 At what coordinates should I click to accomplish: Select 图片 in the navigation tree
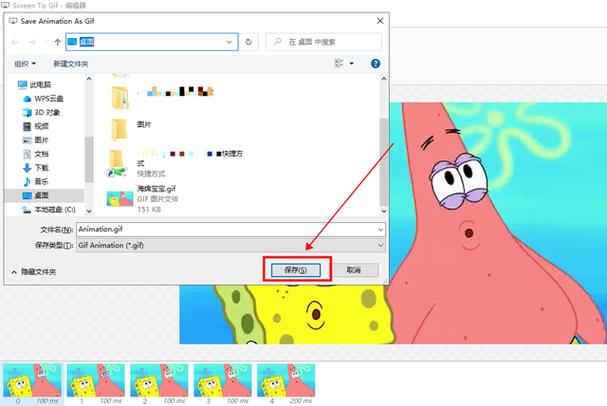(x=36, y=140)
